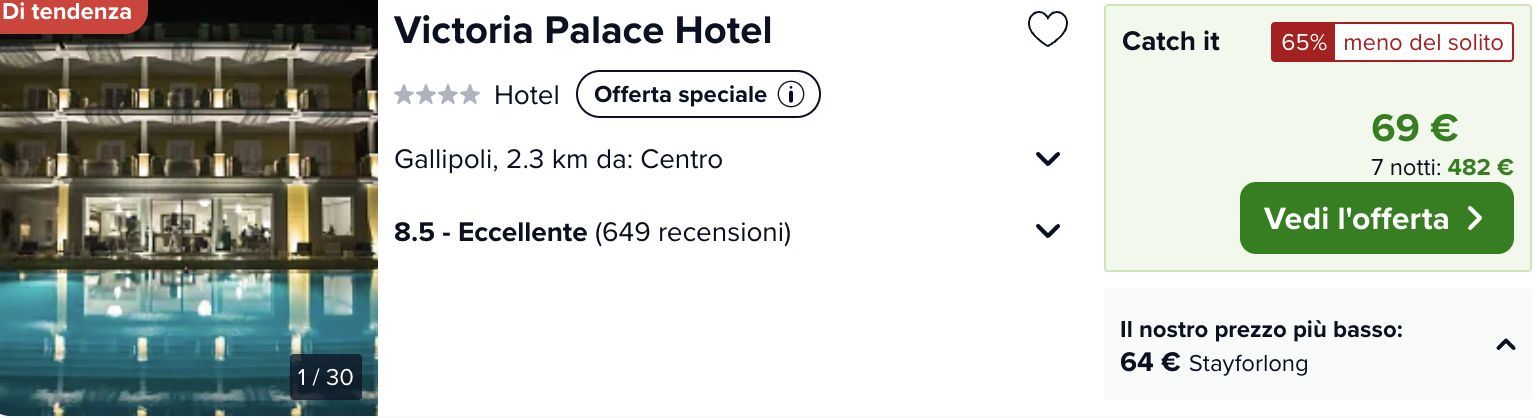This screenshot has height=418, width=1538.
Task: Select the 64 € Stayforlong price
Action: pos(1214,362)
